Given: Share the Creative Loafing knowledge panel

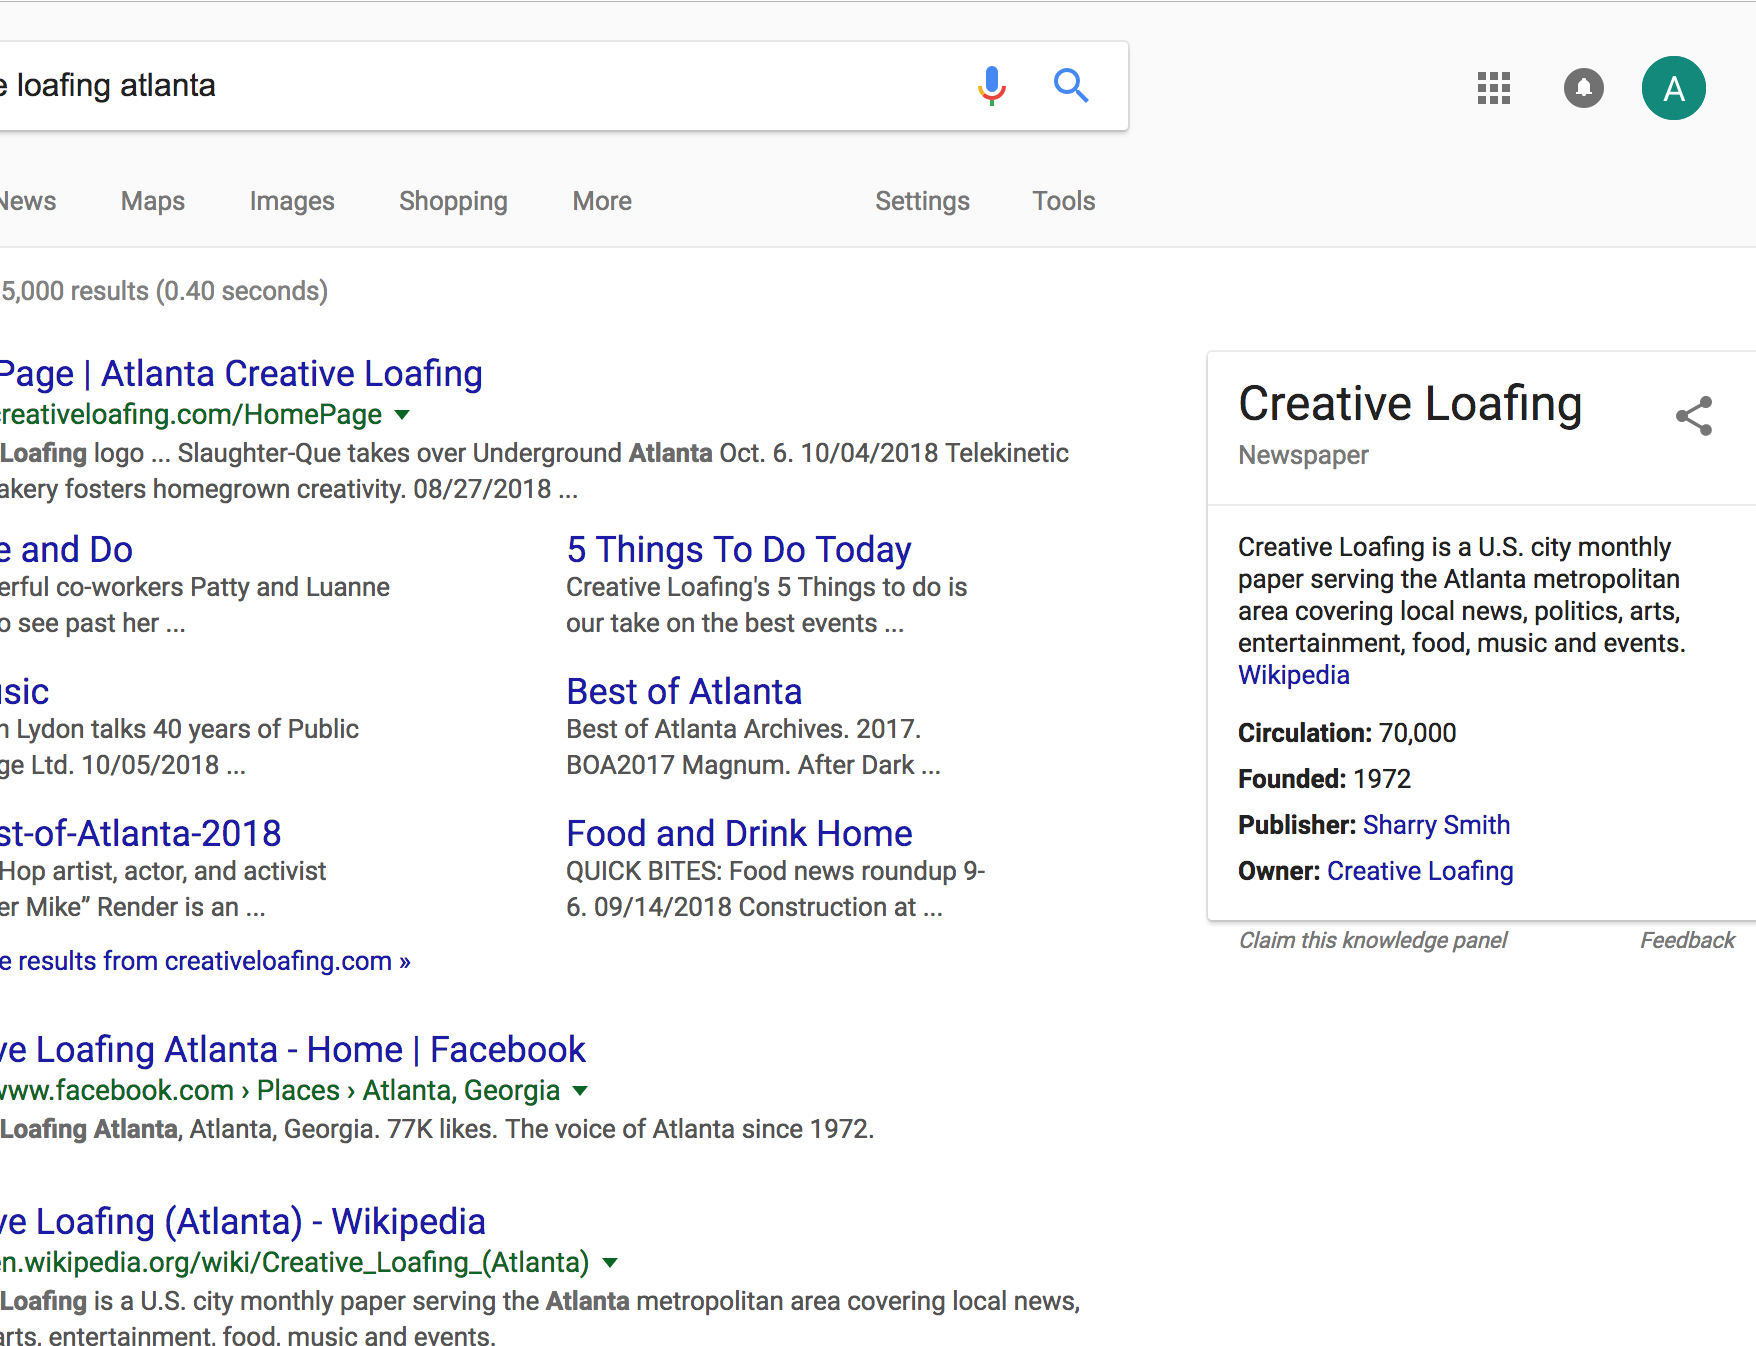Looking at the screenshot, I should click(1694, 416).
